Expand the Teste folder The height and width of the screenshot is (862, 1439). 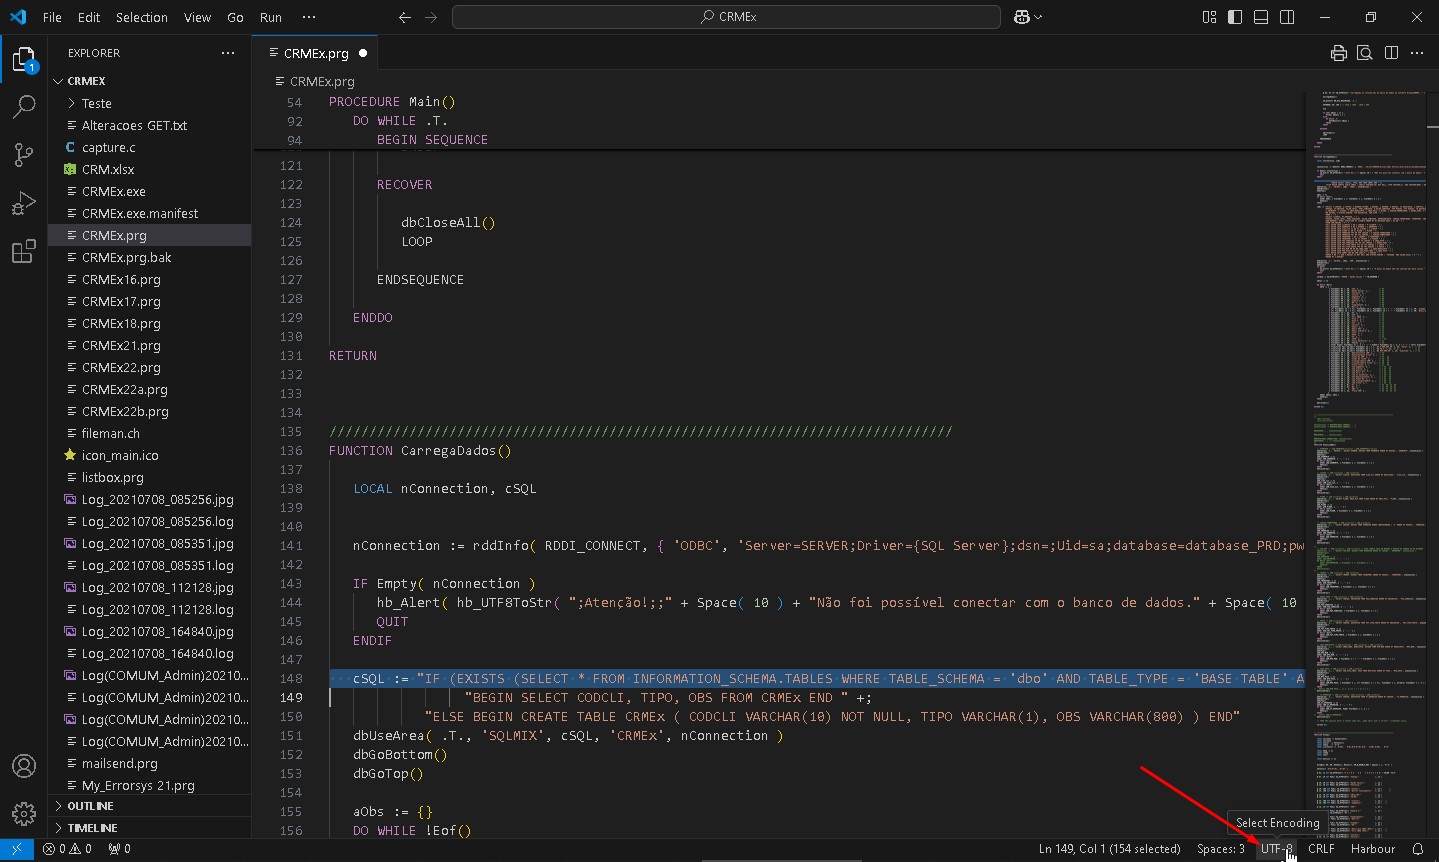[96, 103]
